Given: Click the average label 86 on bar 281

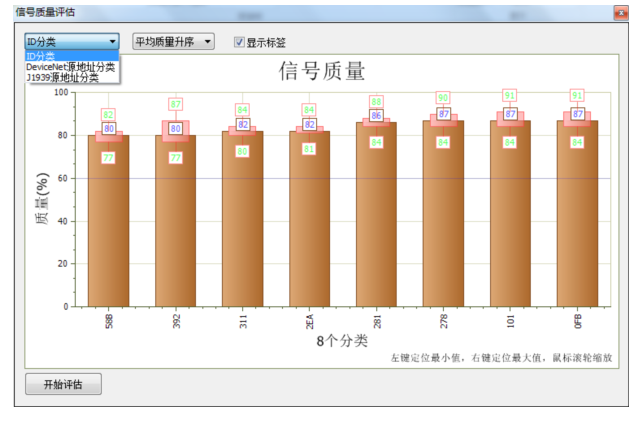Looking at the screenshot, I should click(x=376, y=115).
